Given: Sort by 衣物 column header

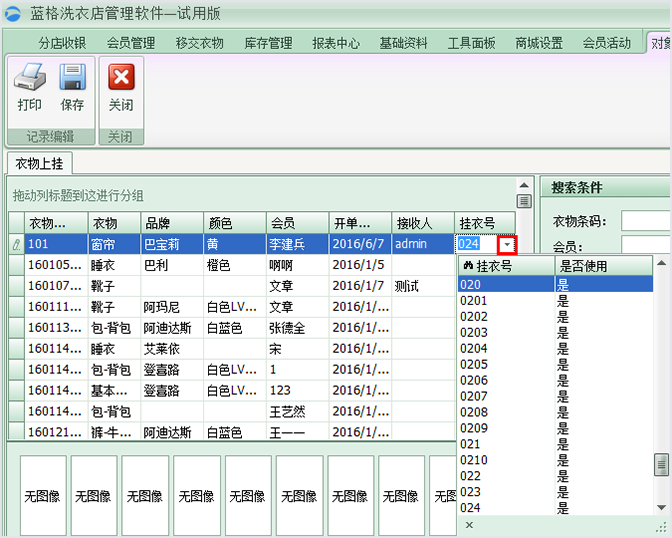Looking at the screenshot, I should click(x=114, y=223).
